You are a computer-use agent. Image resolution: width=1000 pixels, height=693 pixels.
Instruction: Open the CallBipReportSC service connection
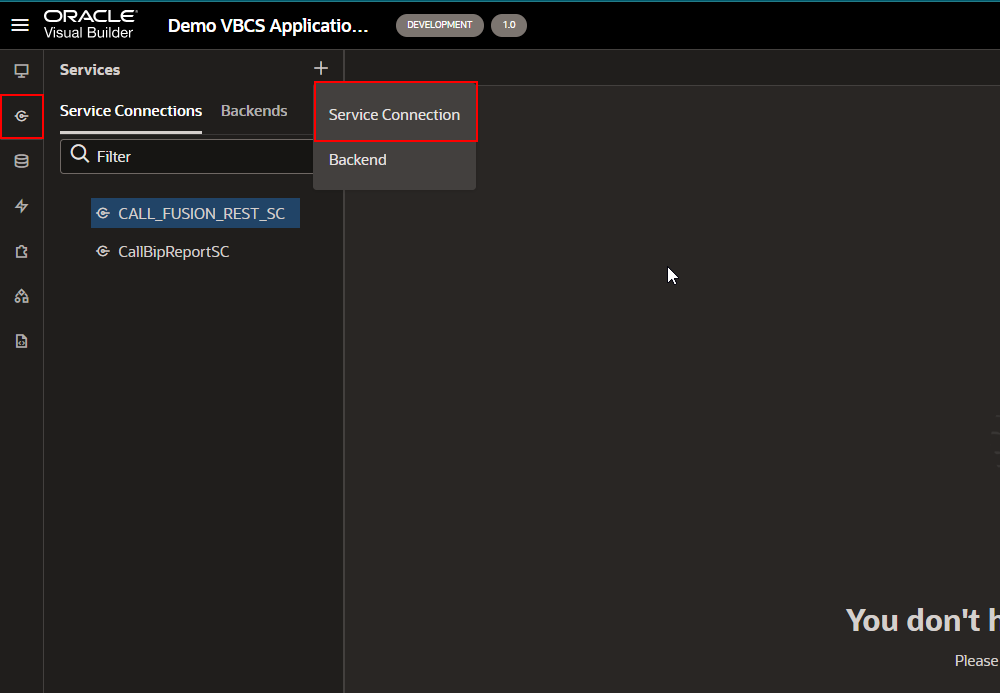point(173,252)
